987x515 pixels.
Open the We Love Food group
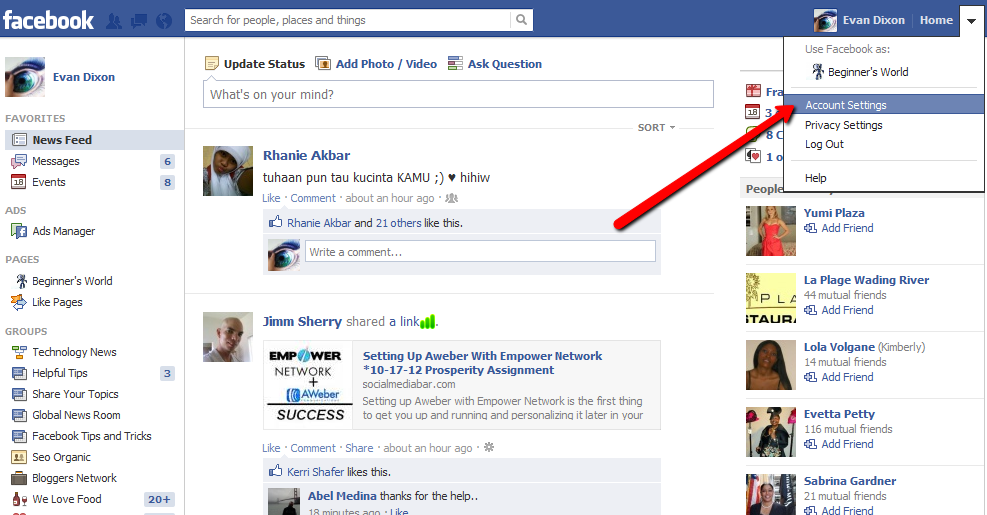[x=66, y=499]
